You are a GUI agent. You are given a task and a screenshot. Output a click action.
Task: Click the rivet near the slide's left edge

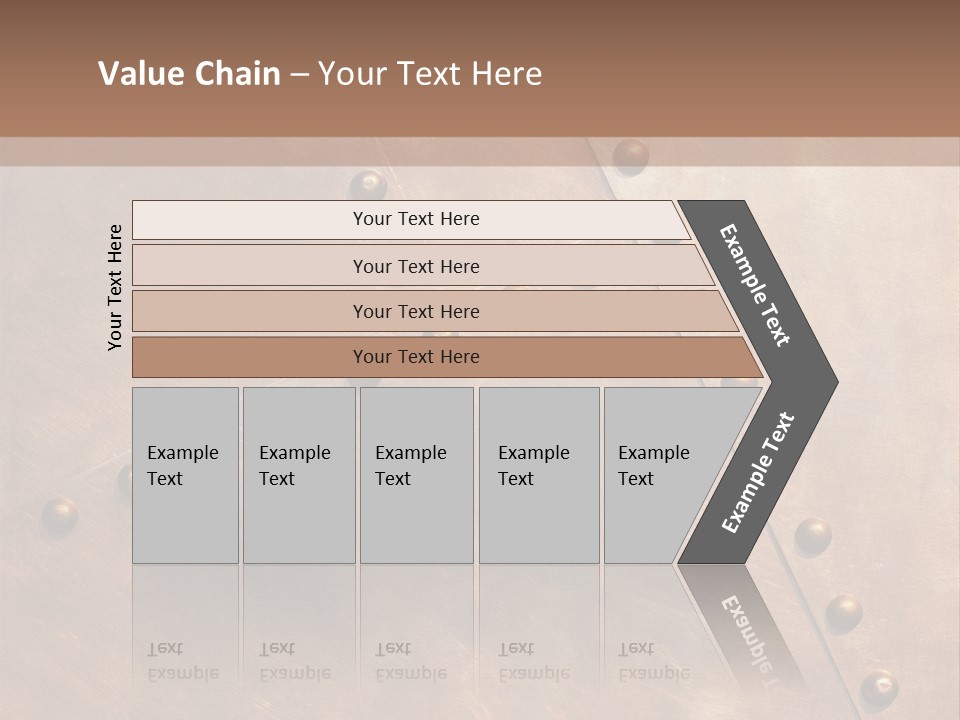(x=59, y=517)
